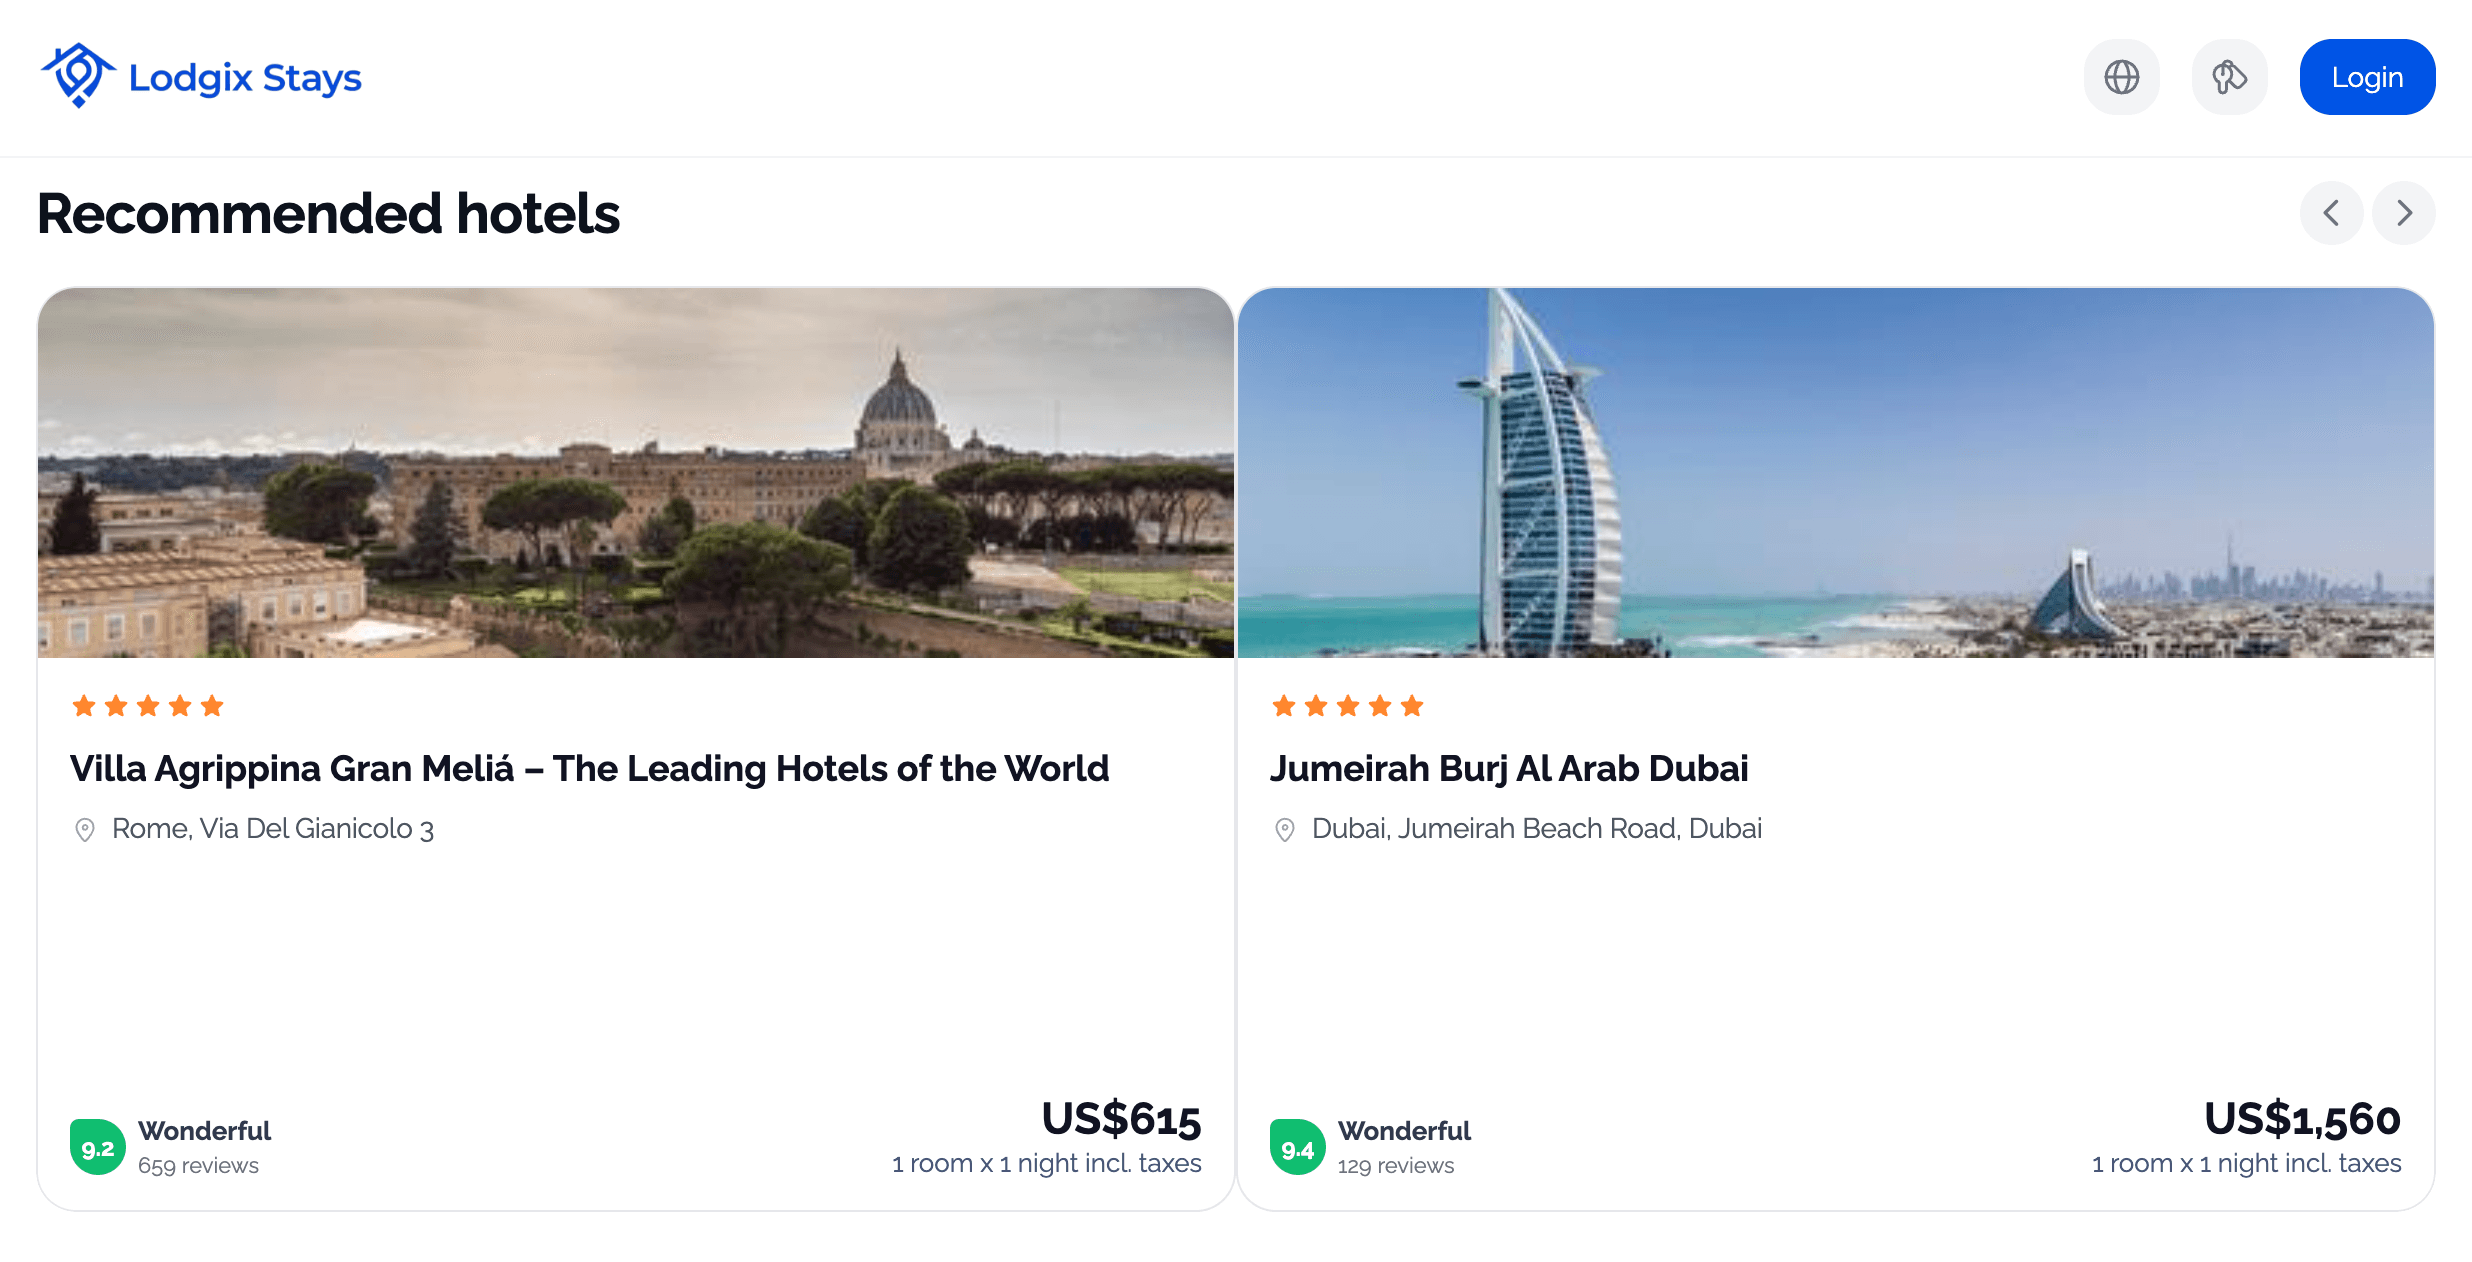This screenshot has width=2472, height=1262.
Task: Click the Lodgix Stays logo icon
Action: [78, 76]
